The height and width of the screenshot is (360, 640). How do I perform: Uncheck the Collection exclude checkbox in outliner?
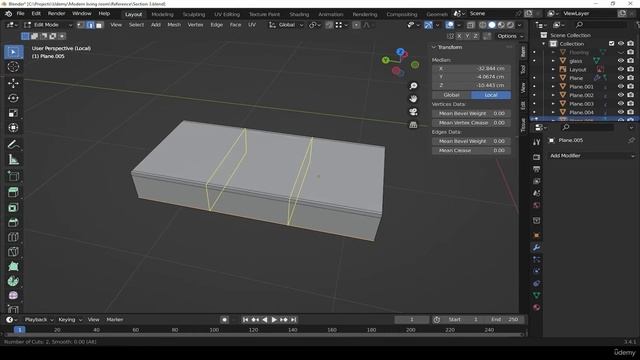pyautogui.click(x=611, y=44)
